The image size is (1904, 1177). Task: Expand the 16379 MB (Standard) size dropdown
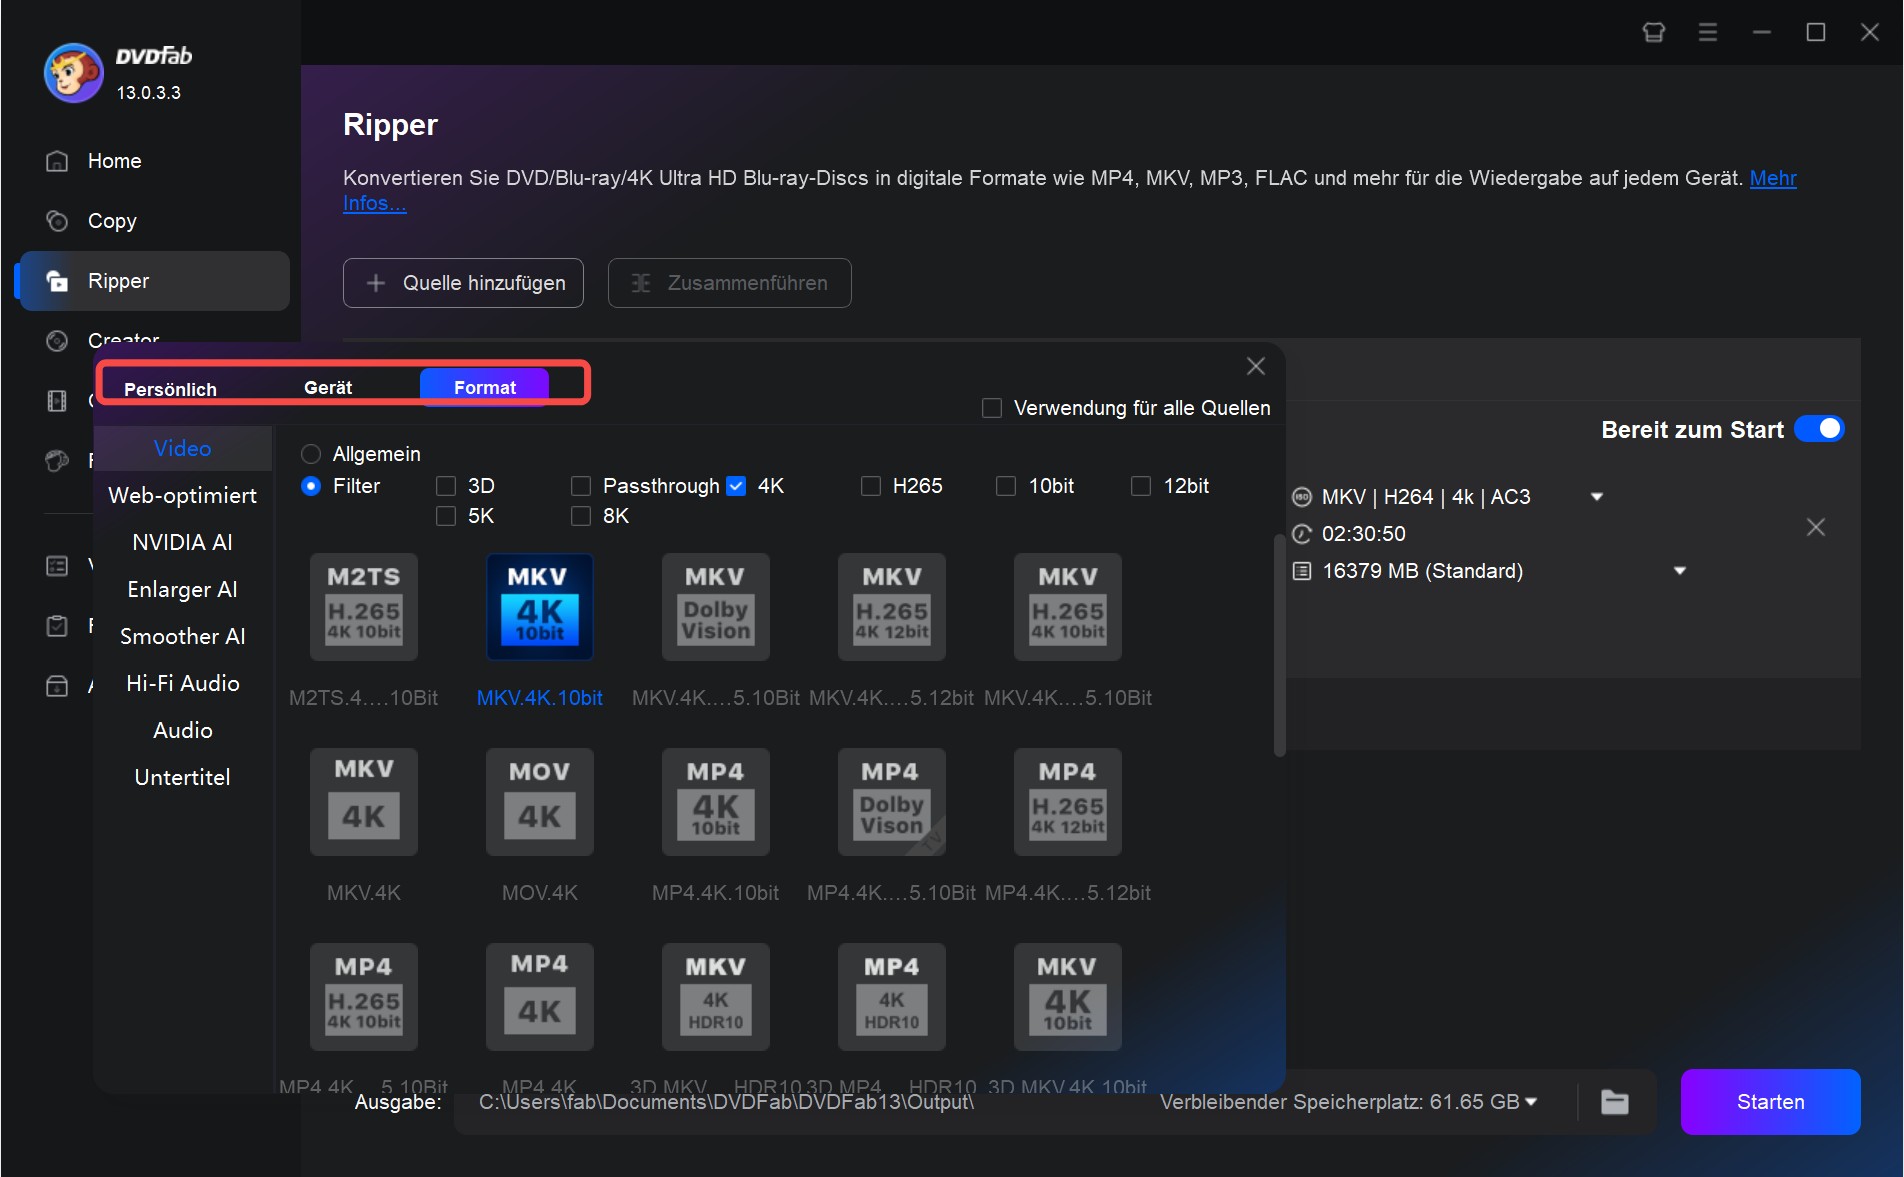click(1680, 571)
